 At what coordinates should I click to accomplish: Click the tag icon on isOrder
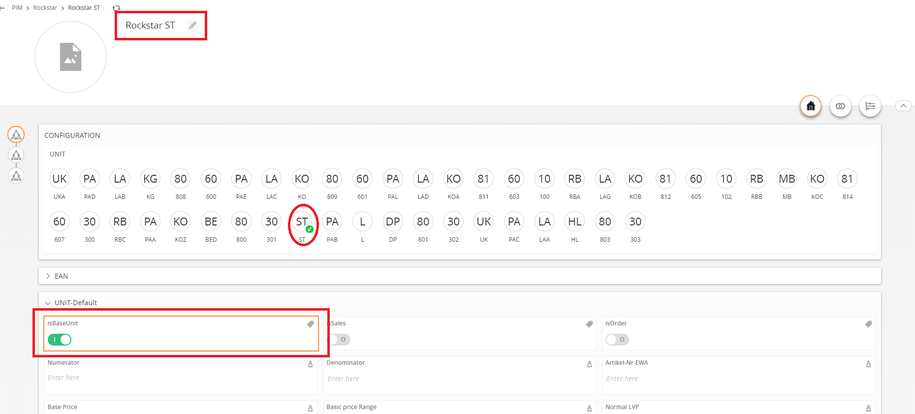point(868,323)
